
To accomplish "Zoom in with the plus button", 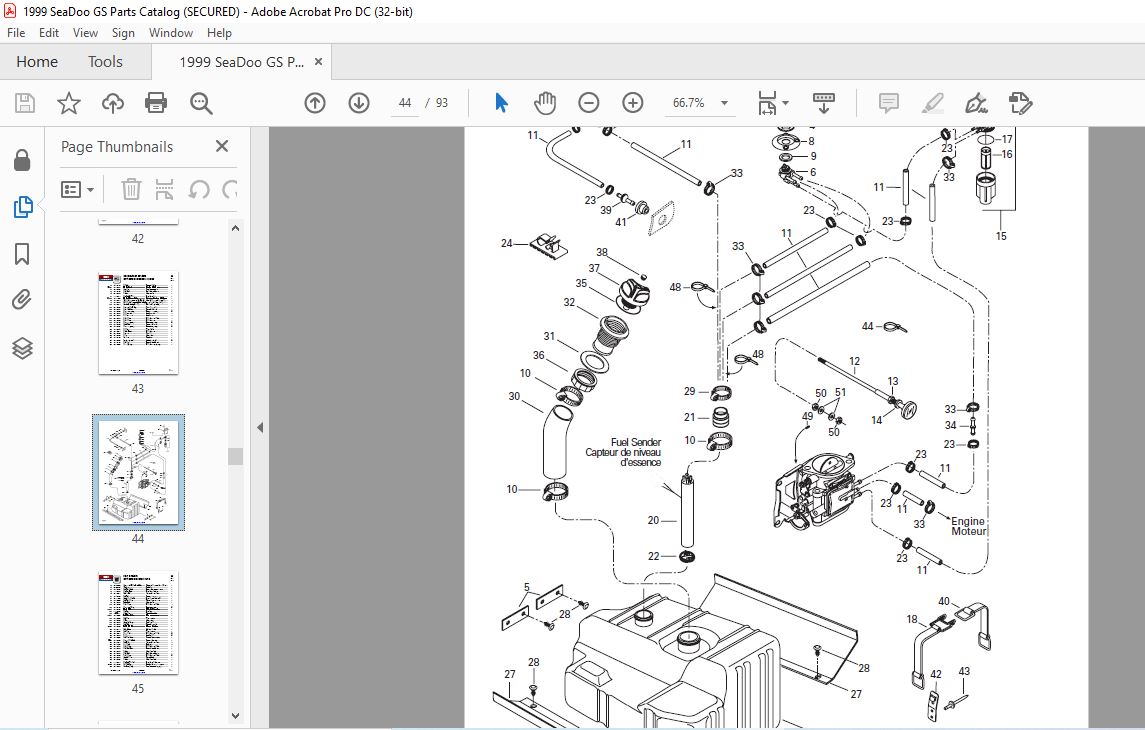I will click(x=632, y=103).
